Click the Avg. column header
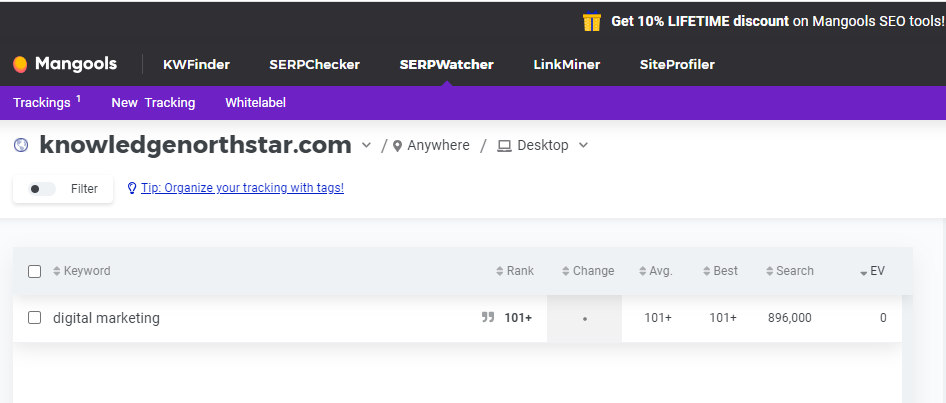Image resolution: width=946 pixels, height=403 pixels. pos(661,271)
